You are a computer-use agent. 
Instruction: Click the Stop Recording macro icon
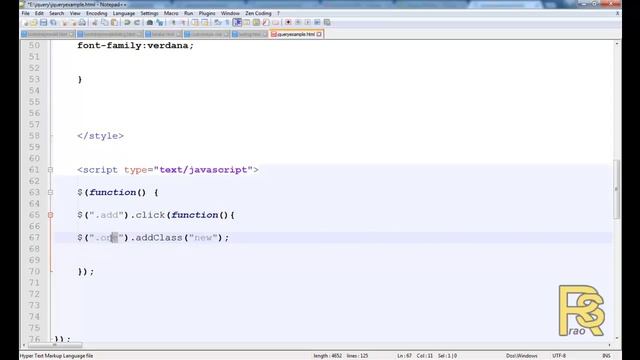(298, 22)
